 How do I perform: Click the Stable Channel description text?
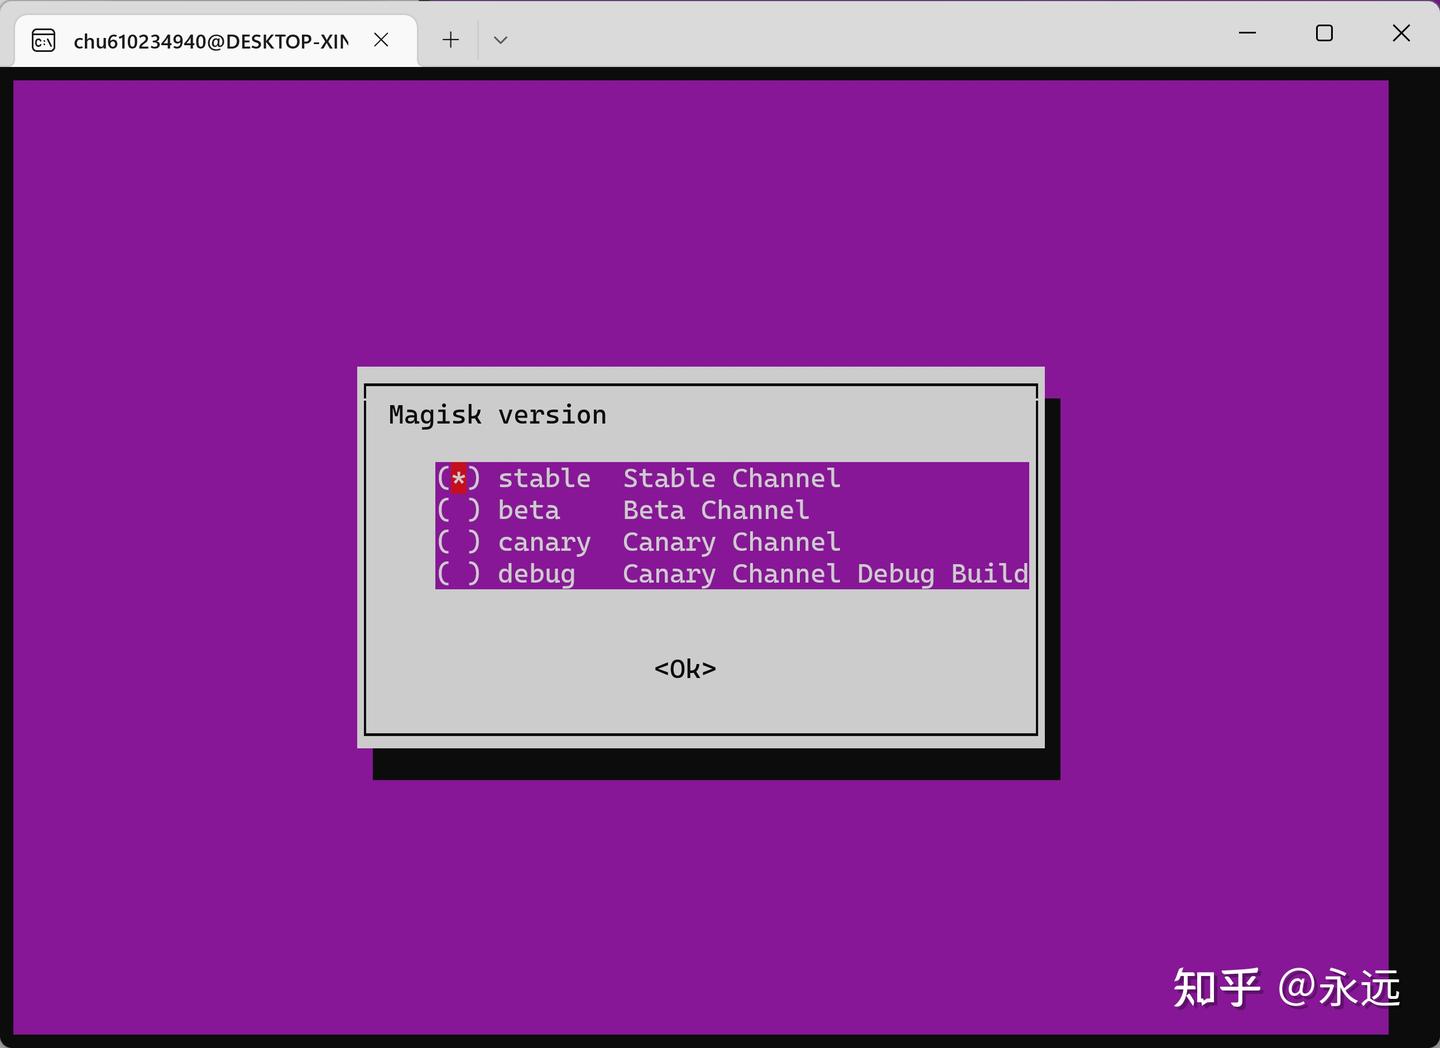click(x=731, y=478)
